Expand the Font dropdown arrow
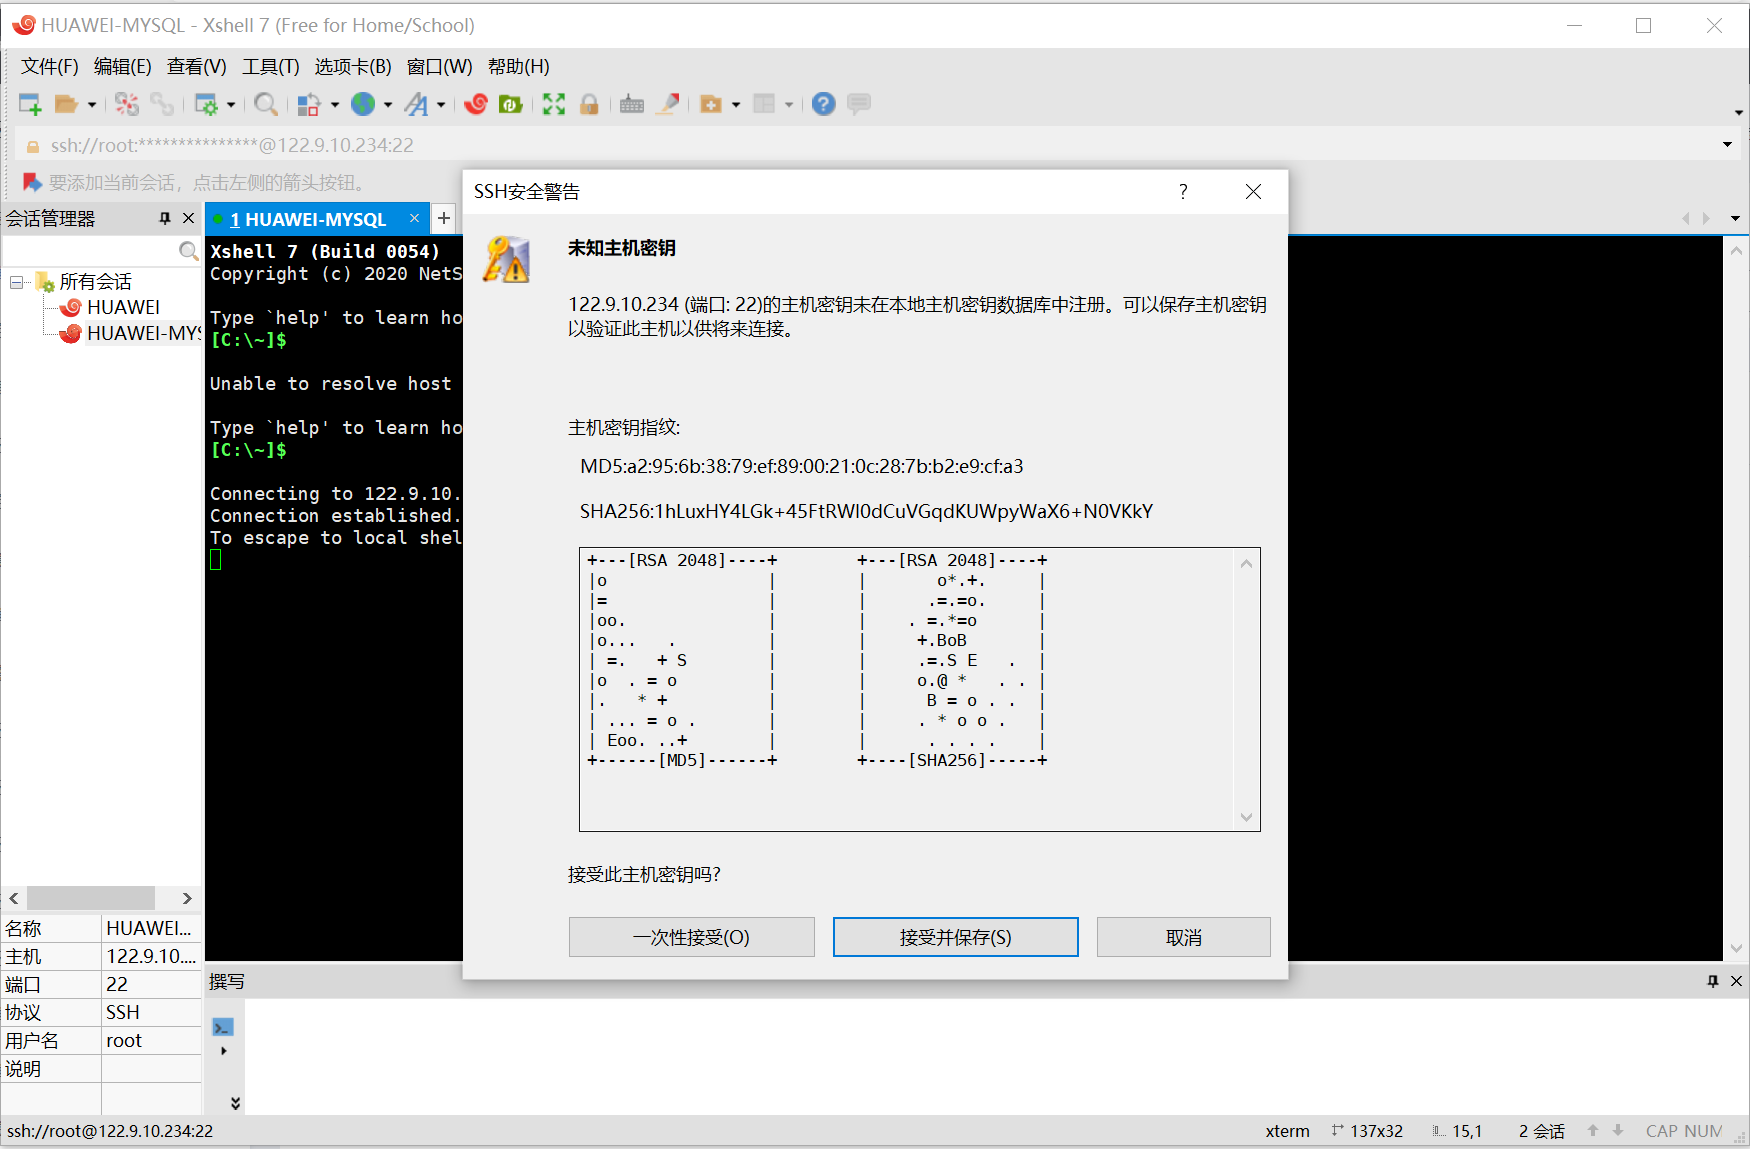1750x1149 pixels. tap(441, 105)
